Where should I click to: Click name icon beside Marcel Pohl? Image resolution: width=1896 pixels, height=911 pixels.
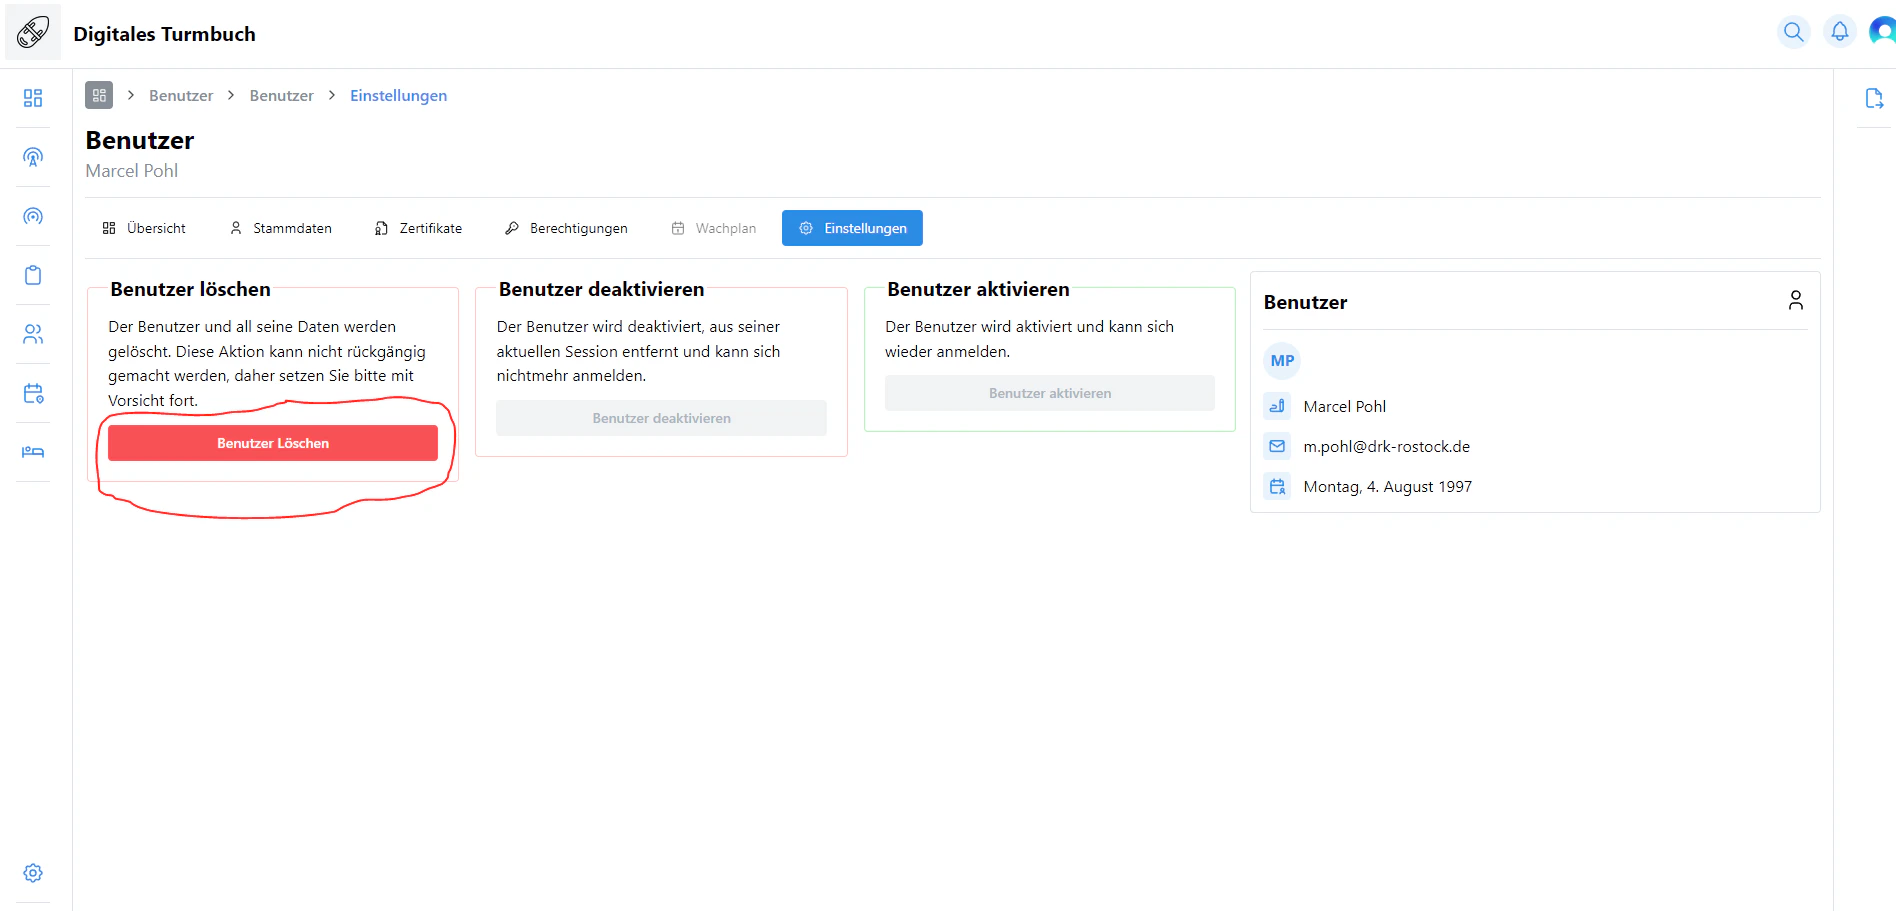pyautogui.click(x=1277, y=406)
